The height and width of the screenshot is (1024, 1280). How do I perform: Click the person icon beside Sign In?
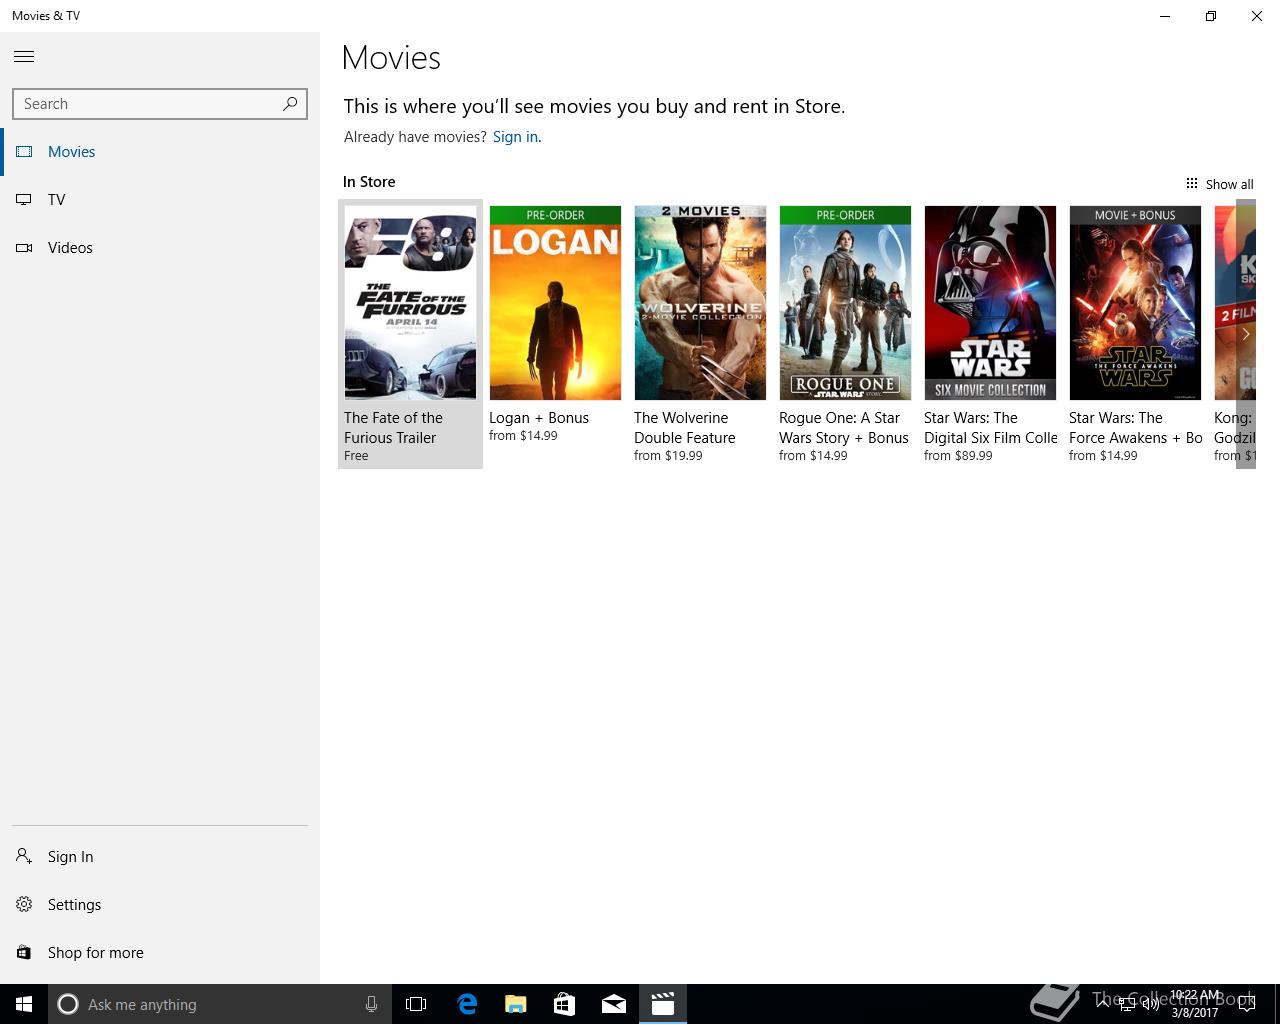coord(24,856)
